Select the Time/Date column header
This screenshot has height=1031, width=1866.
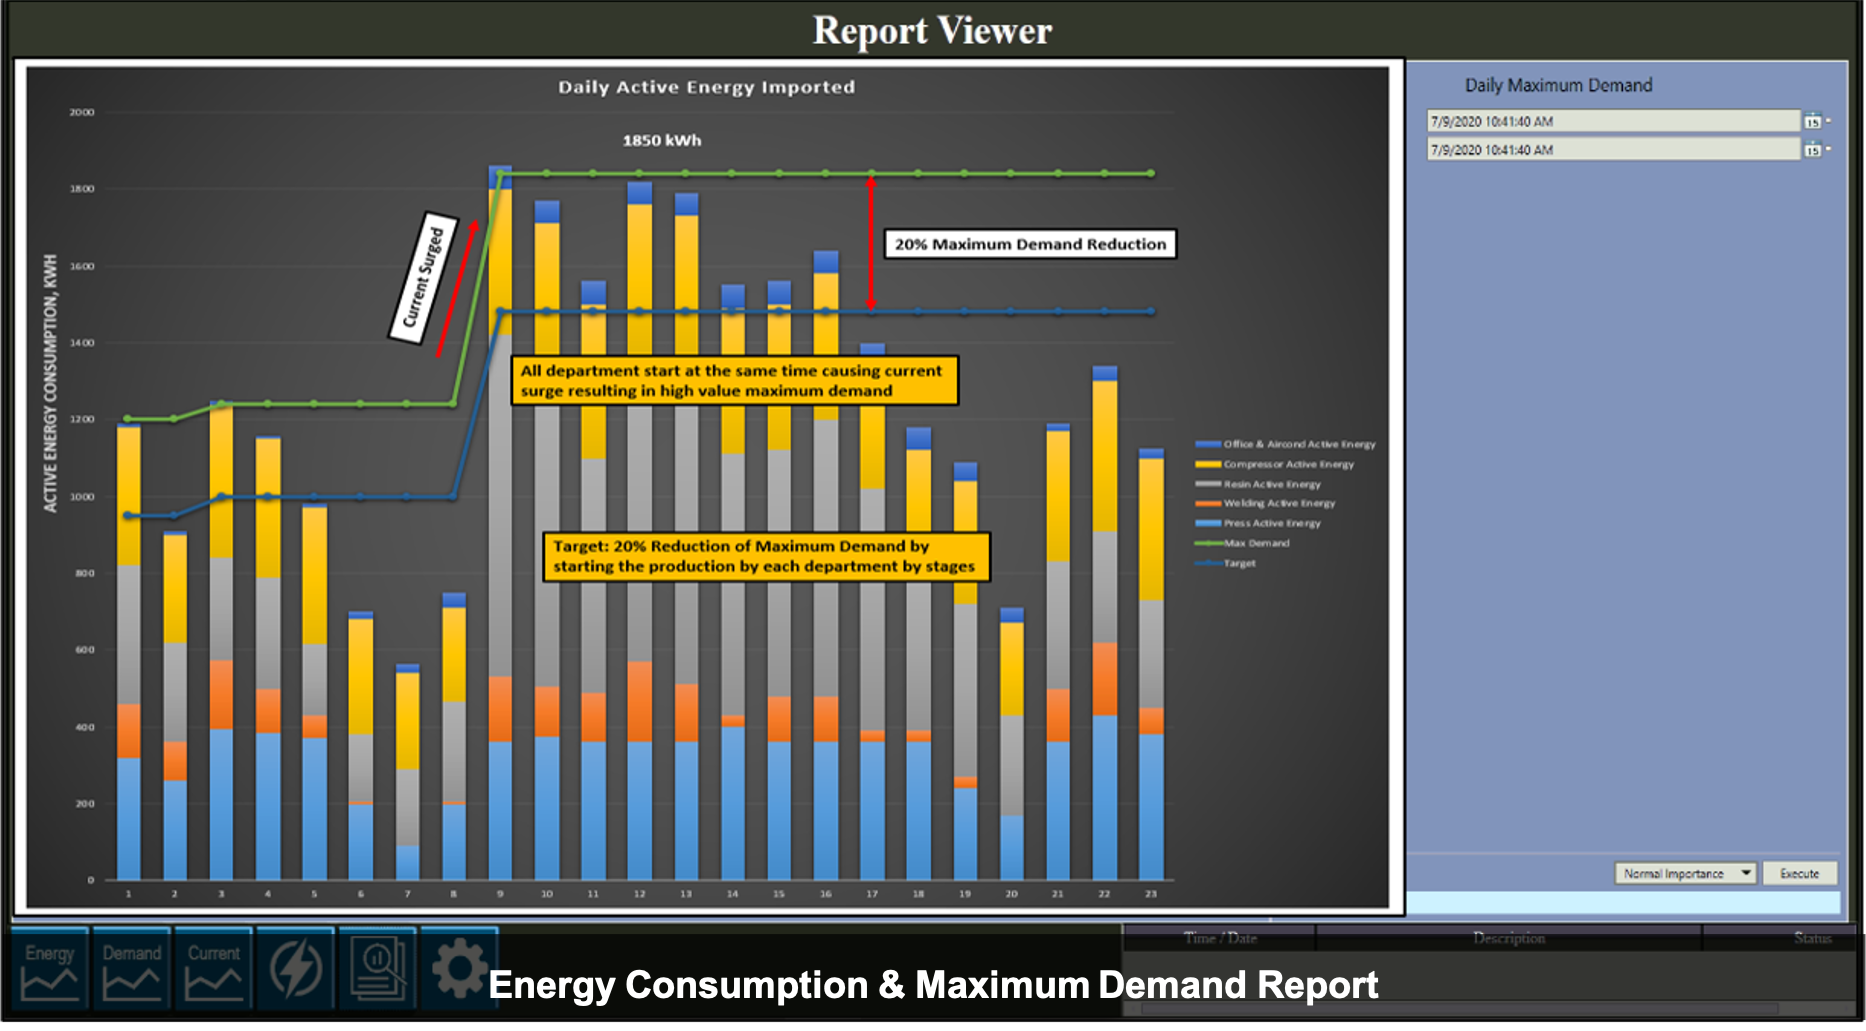[1218, 938]
